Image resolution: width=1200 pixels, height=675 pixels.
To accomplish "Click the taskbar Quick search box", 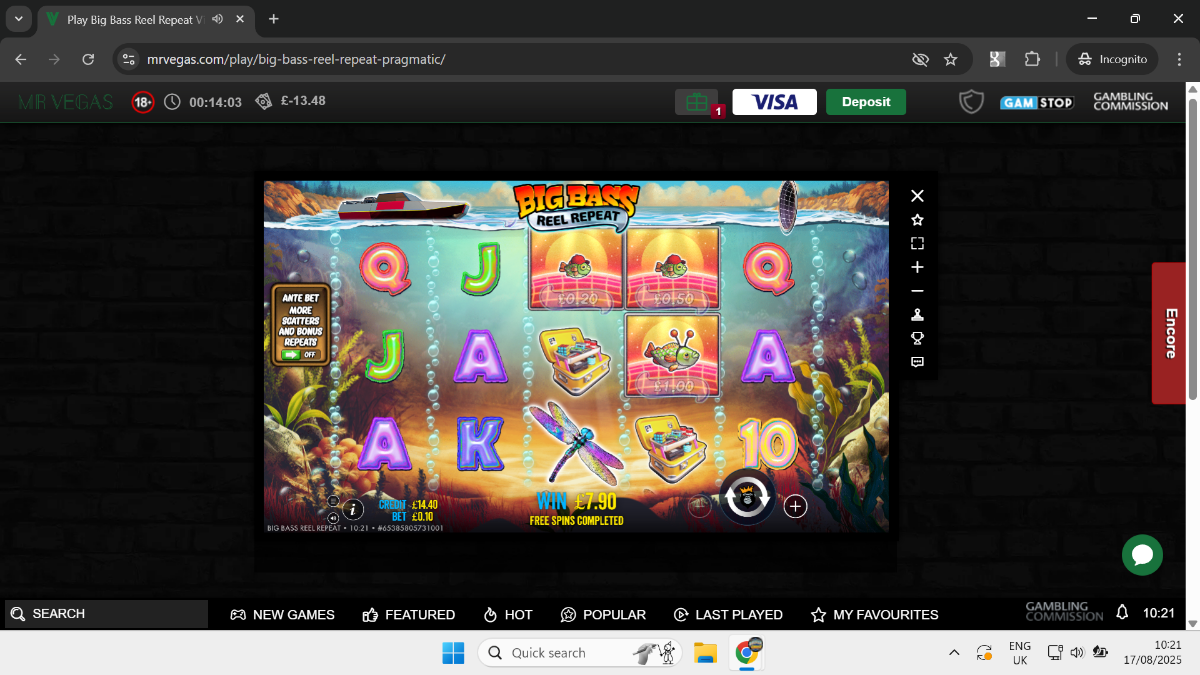I will click(x=580, y=653).
